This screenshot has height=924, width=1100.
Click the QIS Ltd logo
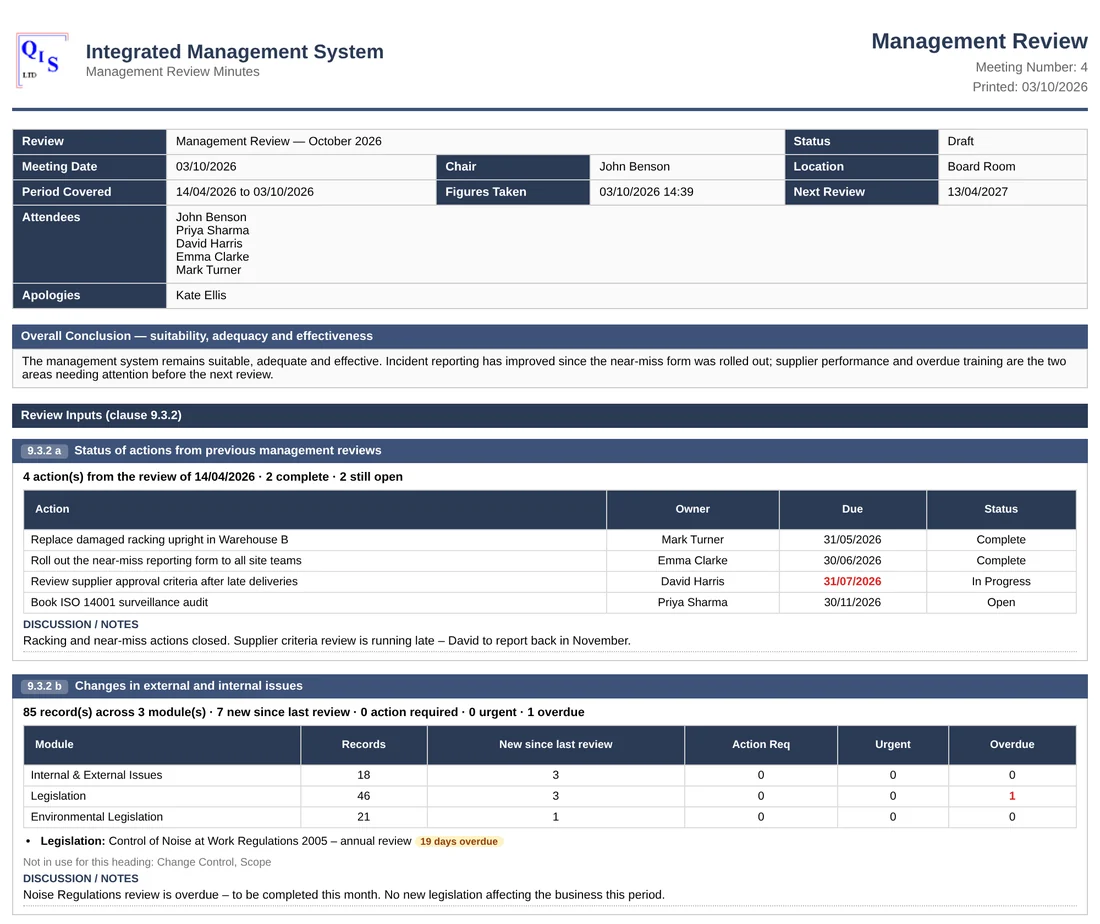42,60
